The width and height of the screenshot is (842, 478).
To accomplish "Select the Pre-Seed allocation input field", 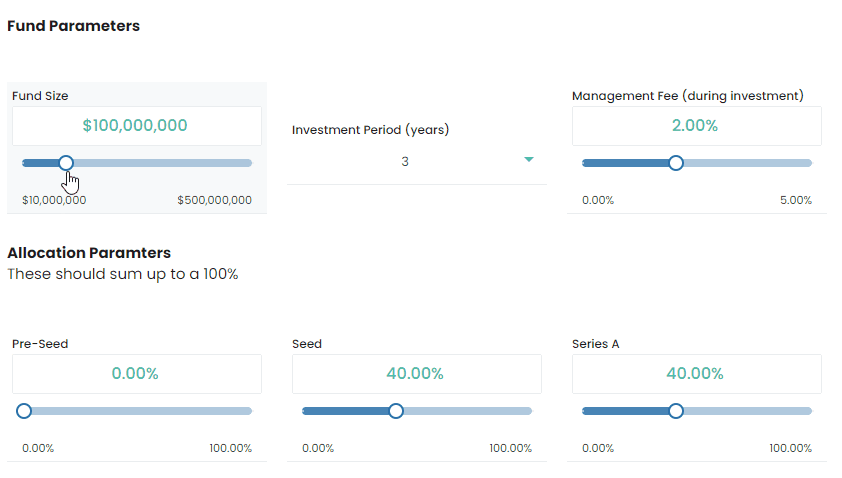I will click(x=136, y=374).
